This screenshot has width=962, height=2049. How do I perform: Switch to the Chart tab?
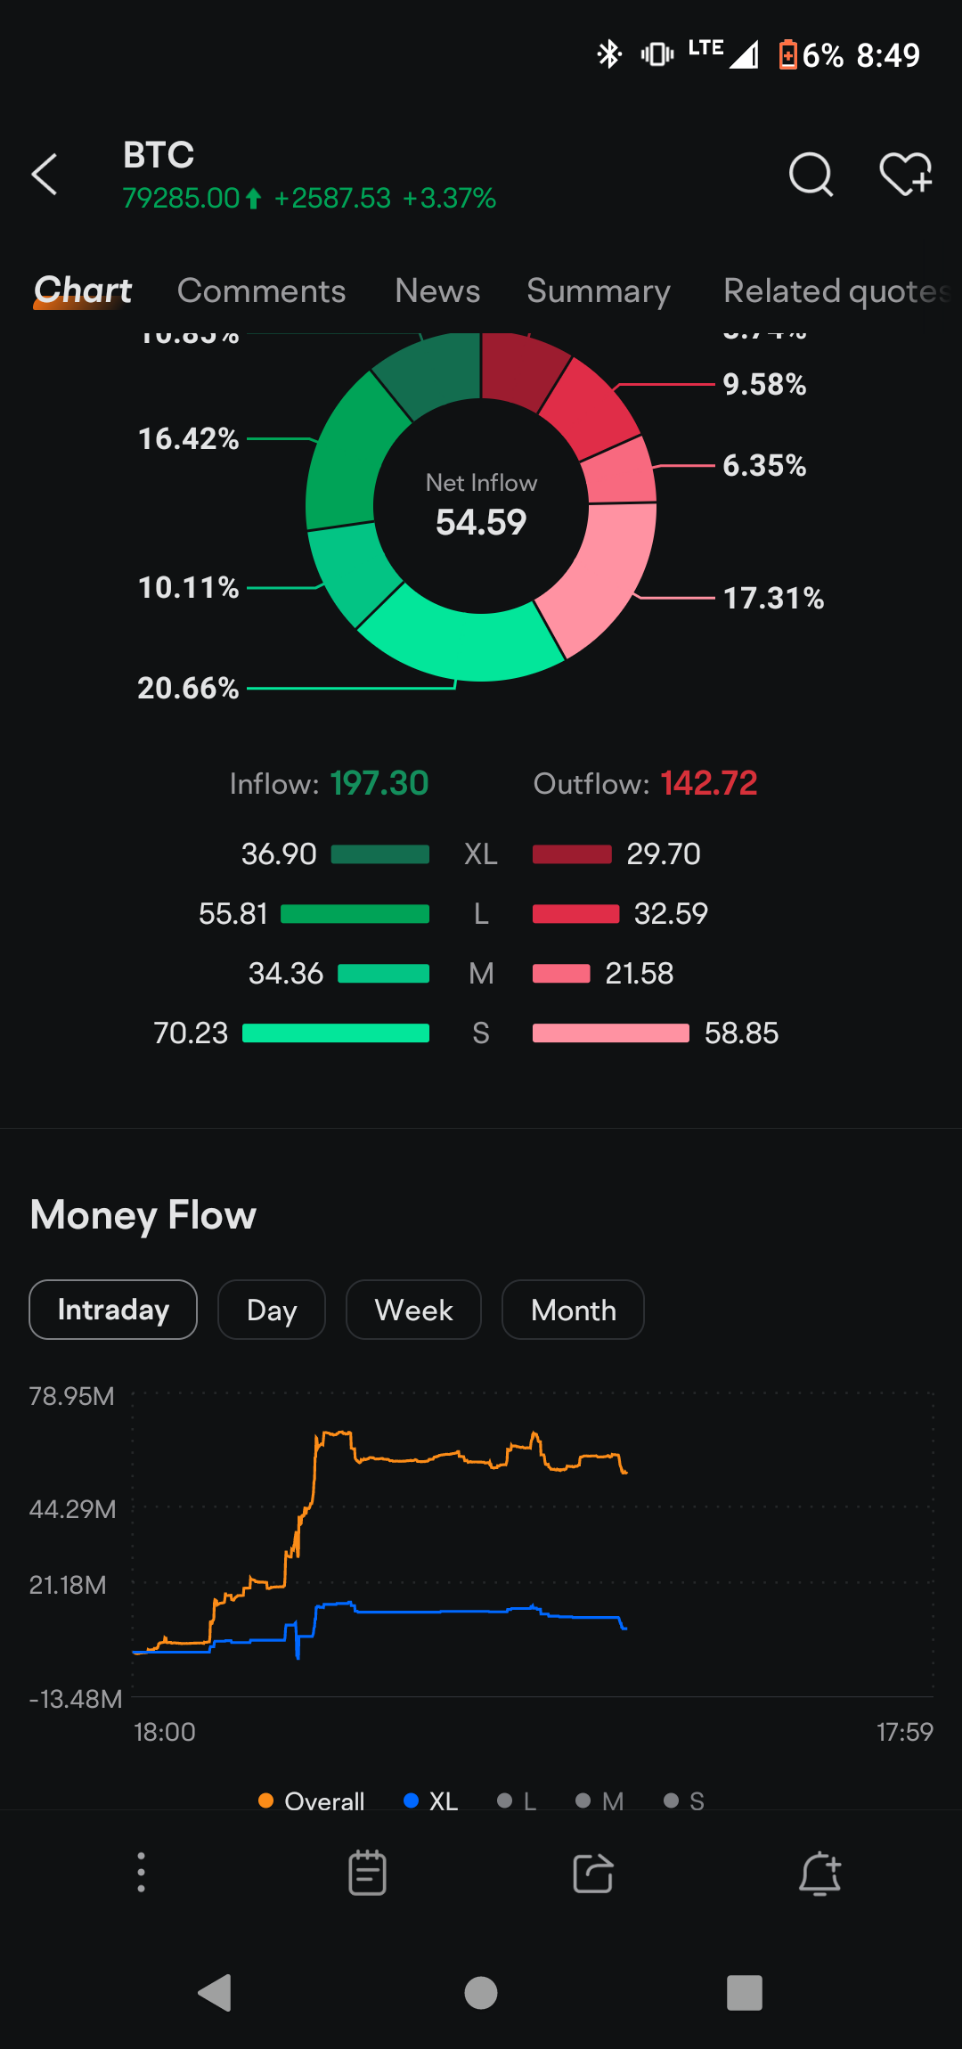point(83,290)
